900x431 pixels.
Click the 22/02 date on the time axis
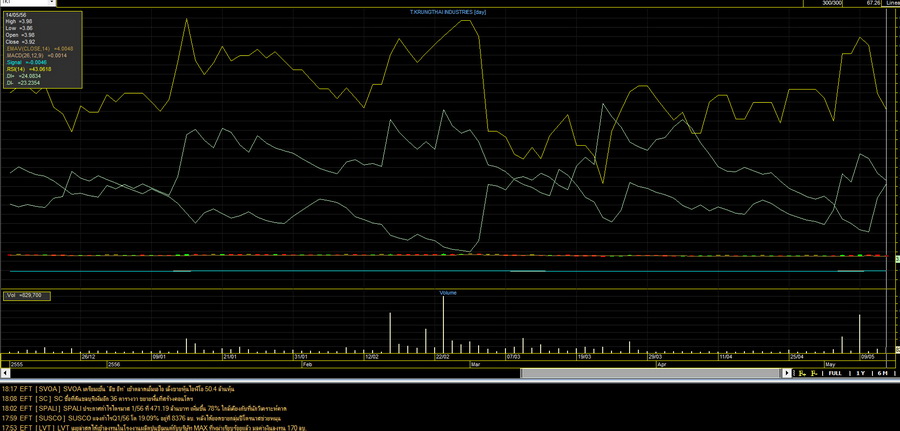point(442,356)
